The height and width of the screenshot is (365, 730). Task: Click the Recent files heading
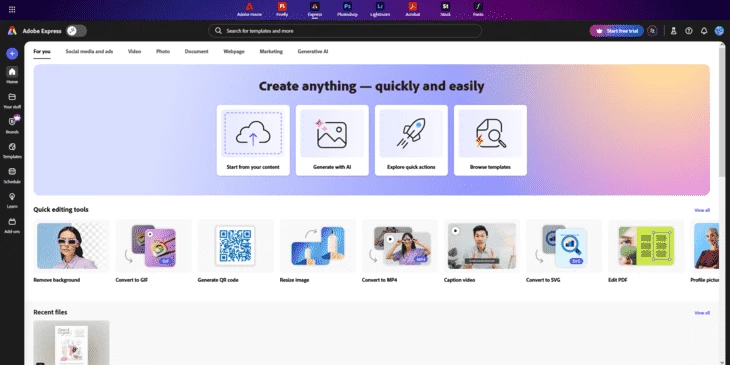(50, 312)
